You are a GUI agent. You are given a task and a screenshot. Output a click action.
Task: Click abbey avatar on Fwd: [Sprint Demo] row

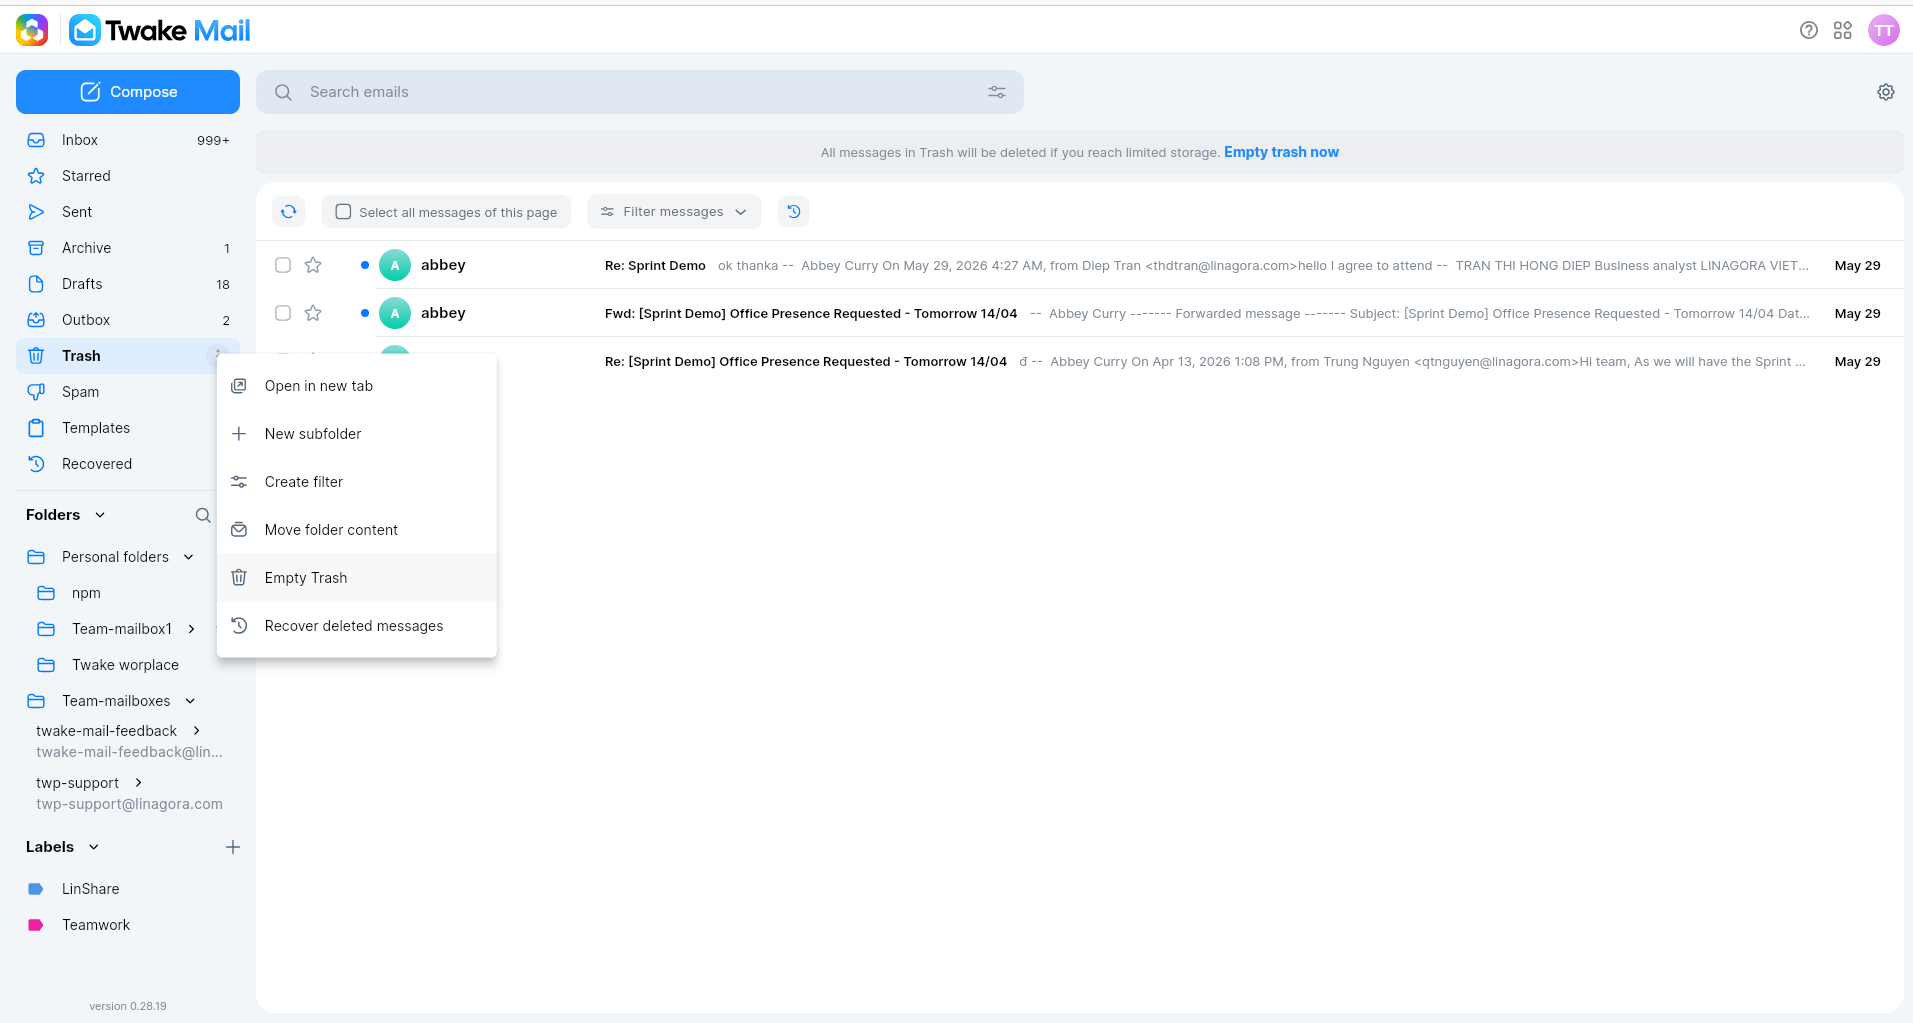tap(395, 313)
